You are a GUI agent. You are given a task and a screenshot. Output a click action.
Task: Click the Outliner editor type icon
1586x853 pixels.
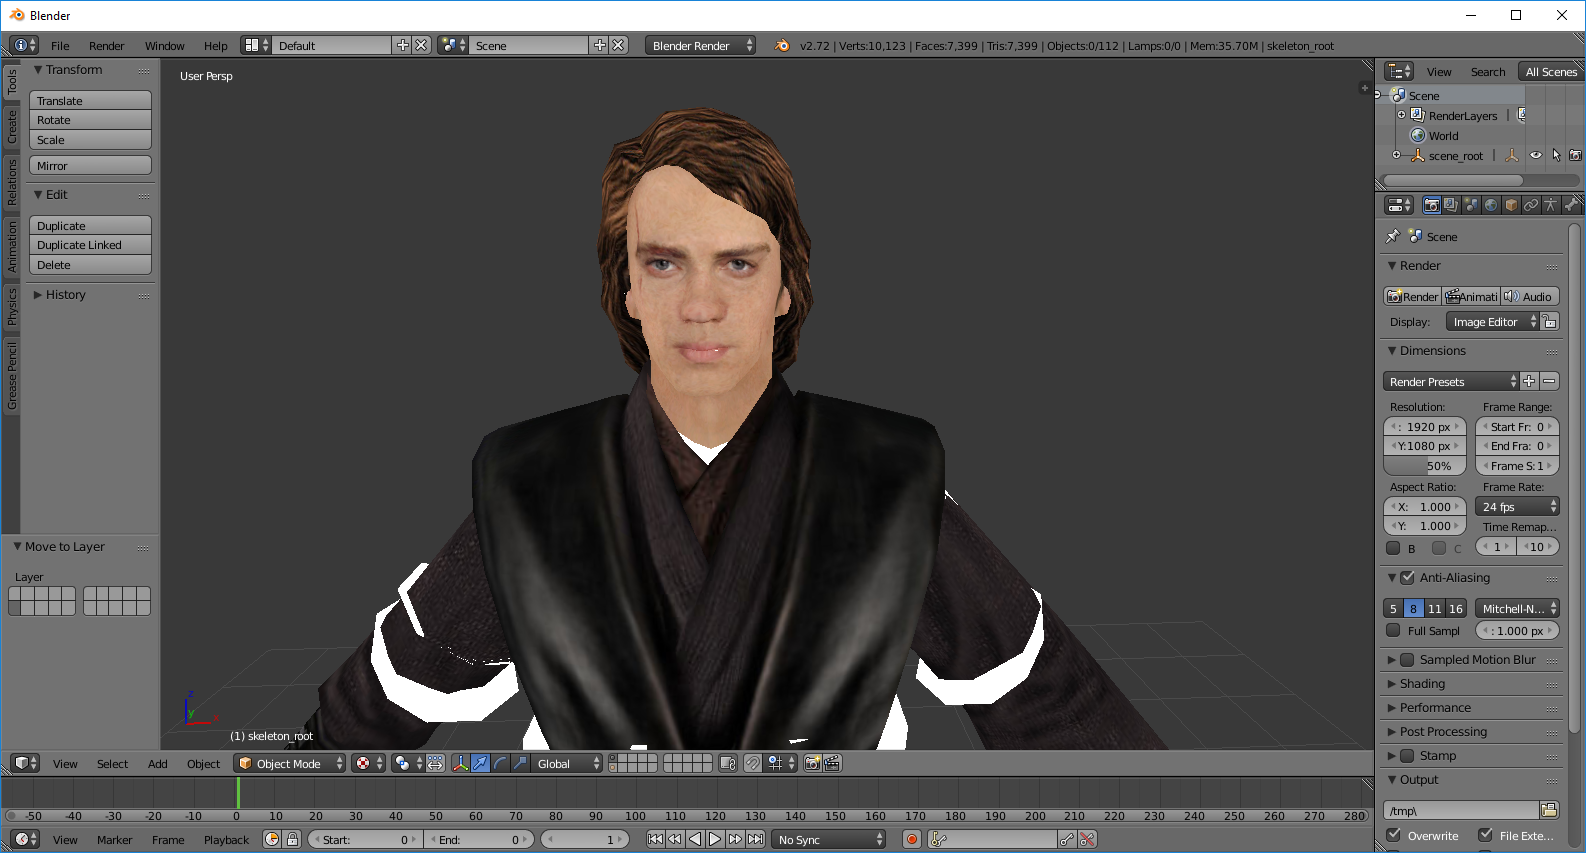coord(1399,71)
